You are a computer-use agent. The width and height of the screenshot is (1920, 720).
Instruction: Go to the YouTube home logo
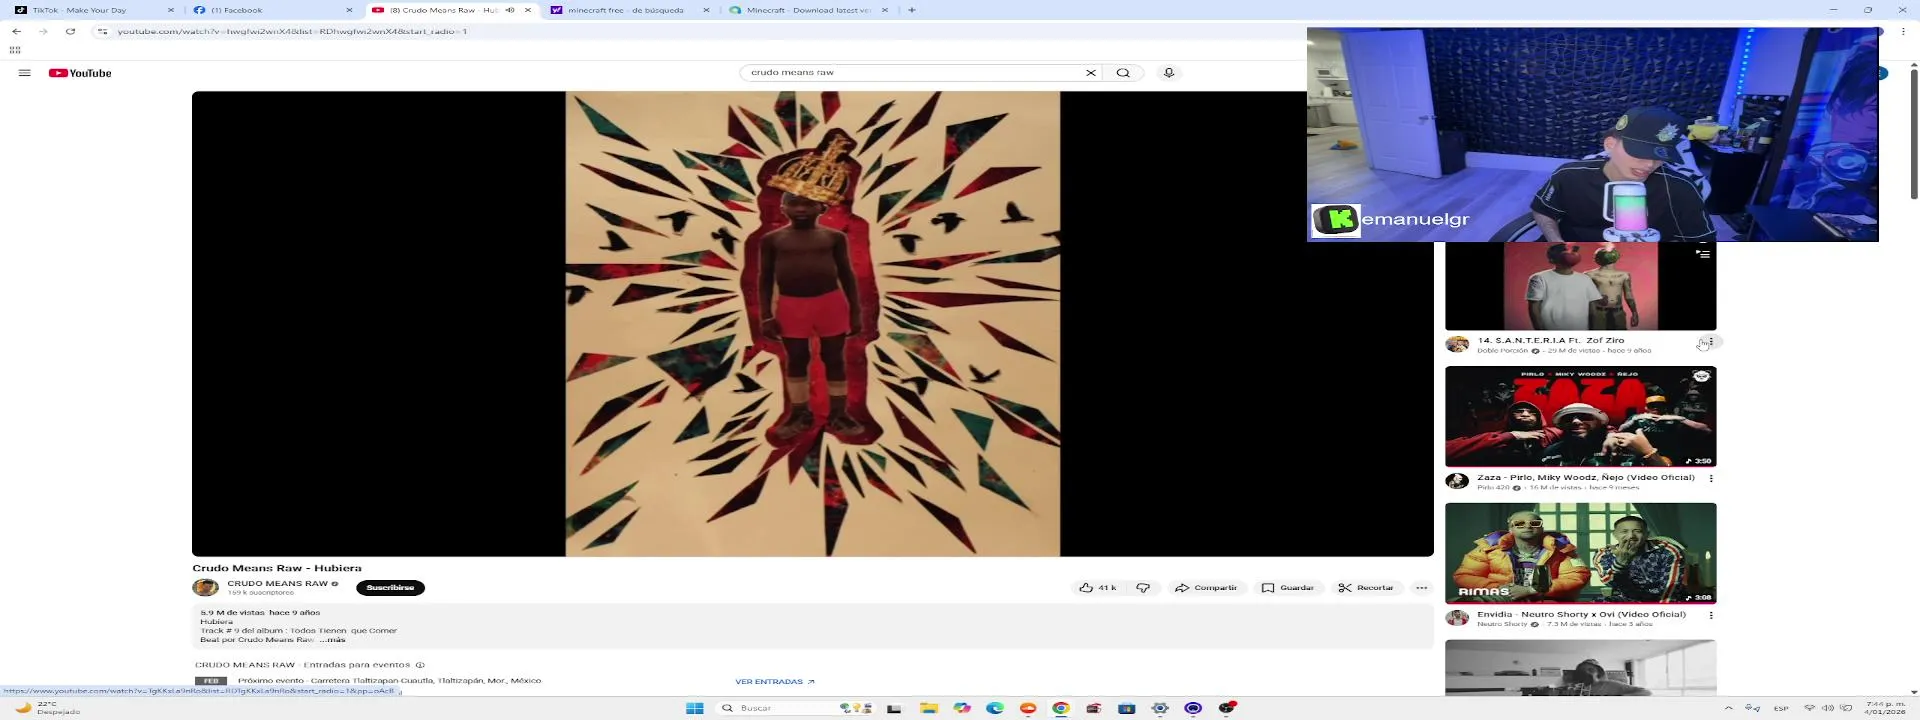tap(80, 73)
